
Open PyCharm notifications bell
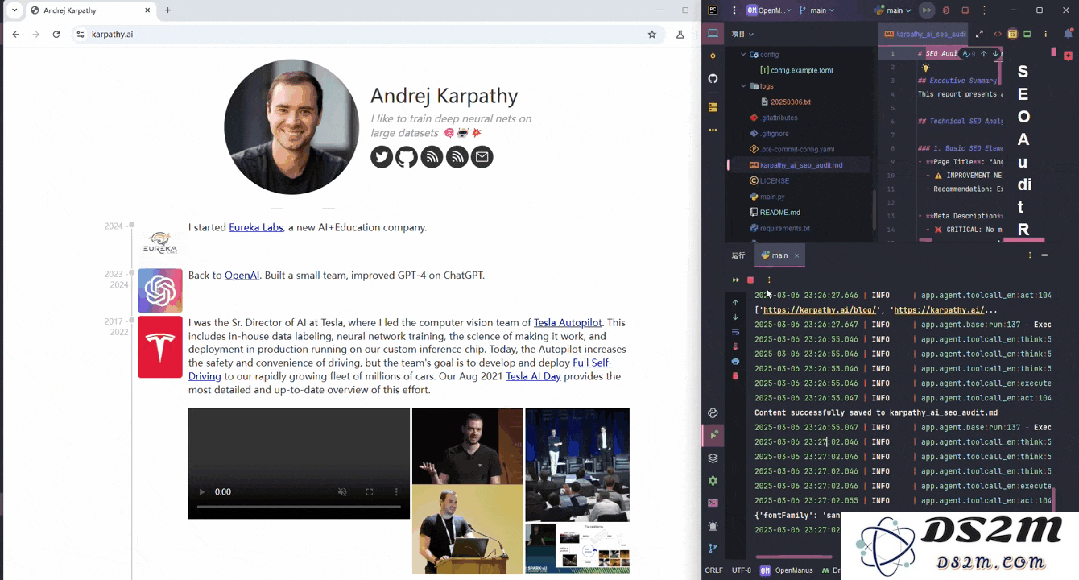pos(1069,34)
